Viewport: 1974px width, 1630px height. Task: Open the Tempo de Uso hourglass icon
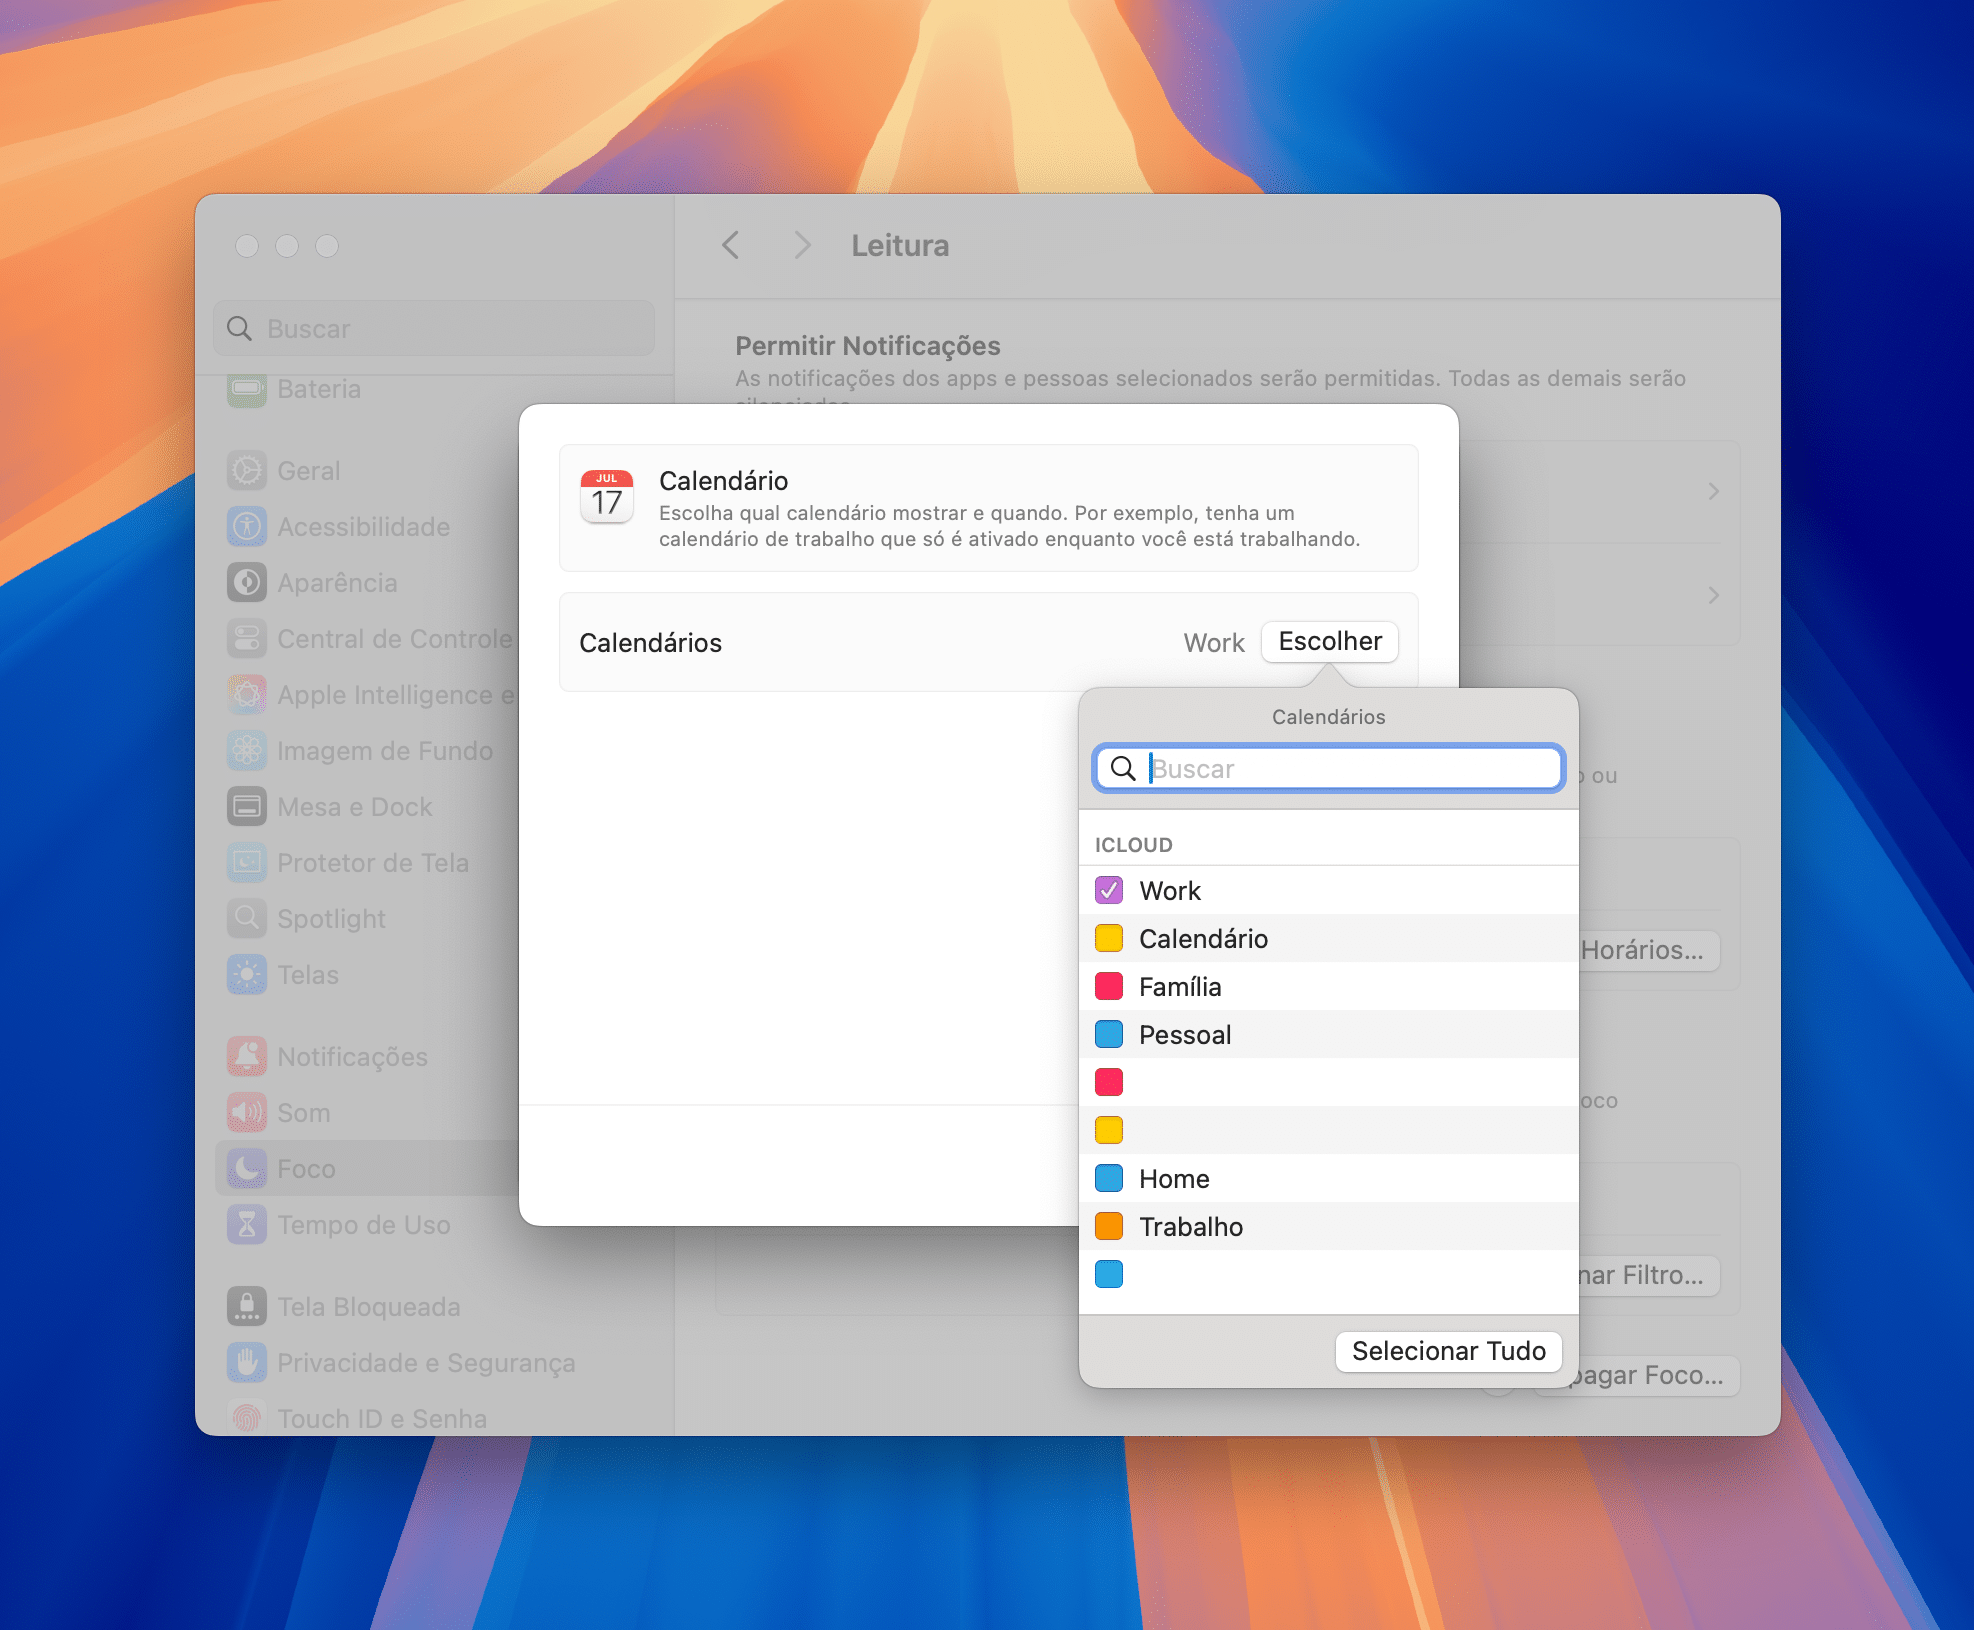tap(247, 1225)
